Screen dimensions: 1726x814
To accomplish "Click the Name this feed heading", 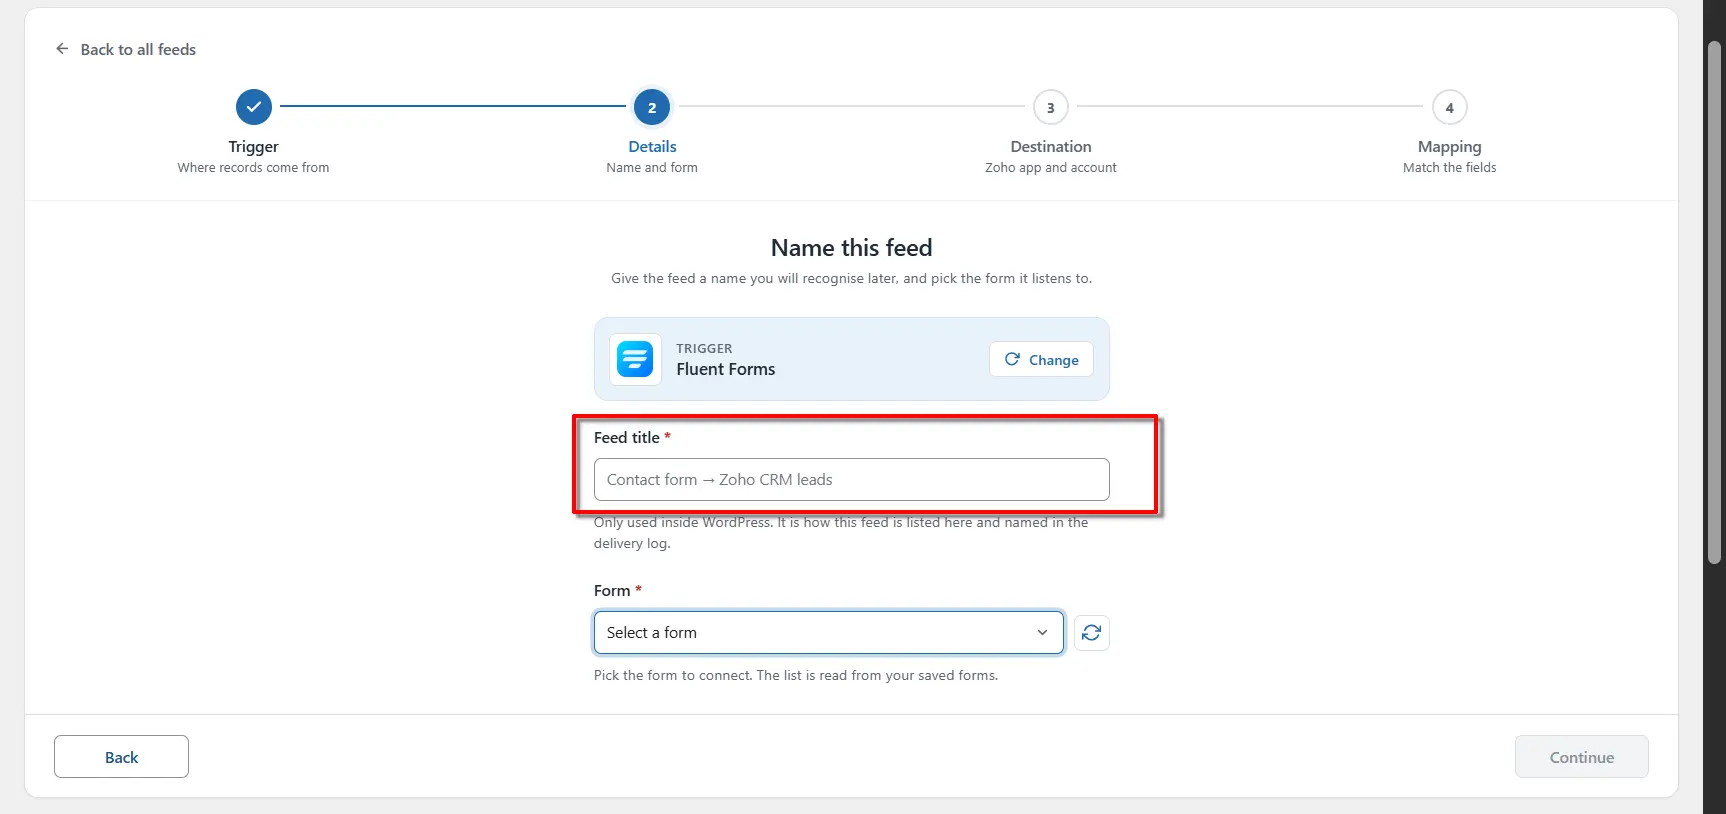I will coord(851,247).
